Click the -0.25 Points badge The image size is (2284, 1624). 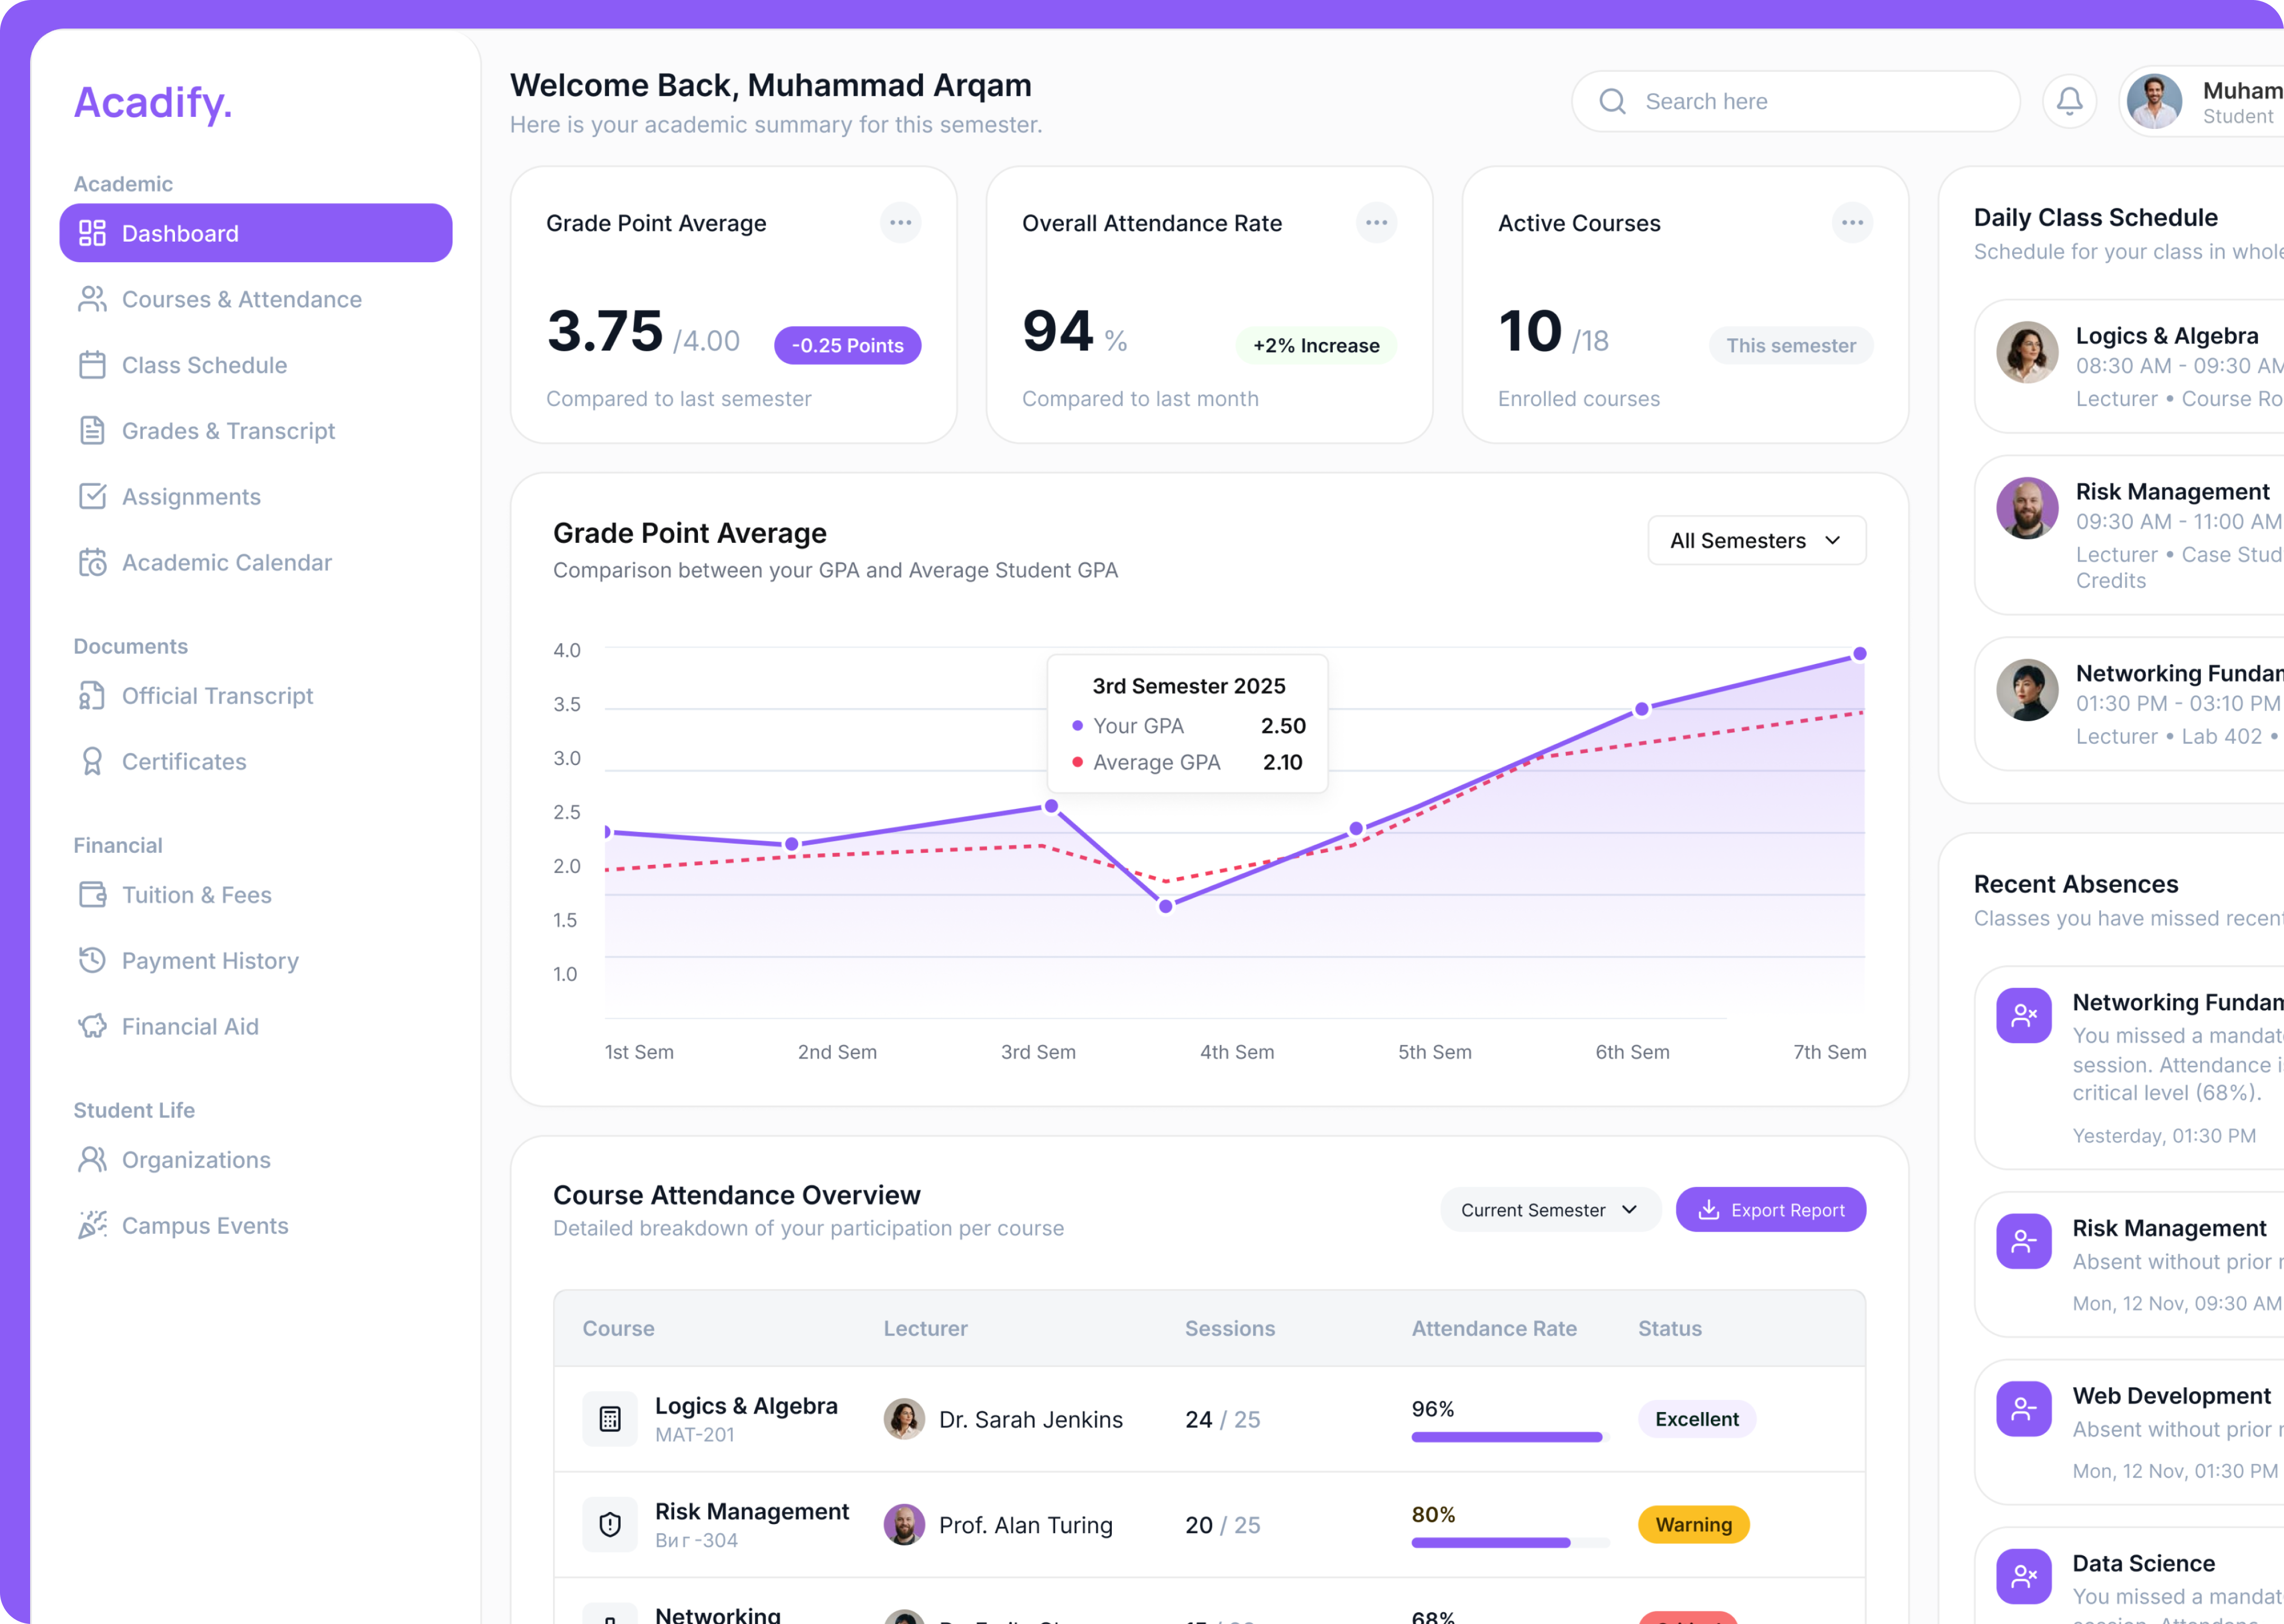(847, 346)
